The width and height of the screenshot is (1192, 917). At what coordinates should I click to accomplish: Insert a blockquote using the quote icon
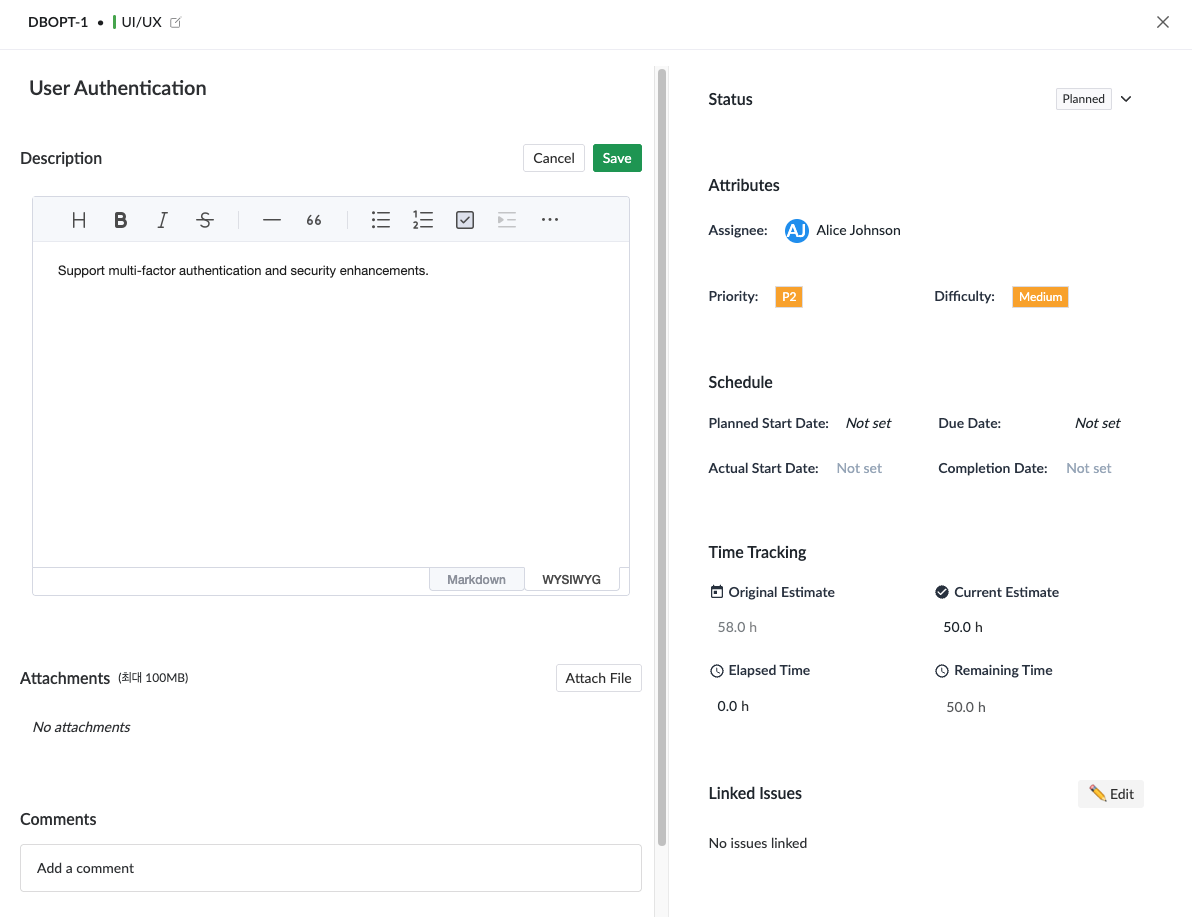(313, 219)
